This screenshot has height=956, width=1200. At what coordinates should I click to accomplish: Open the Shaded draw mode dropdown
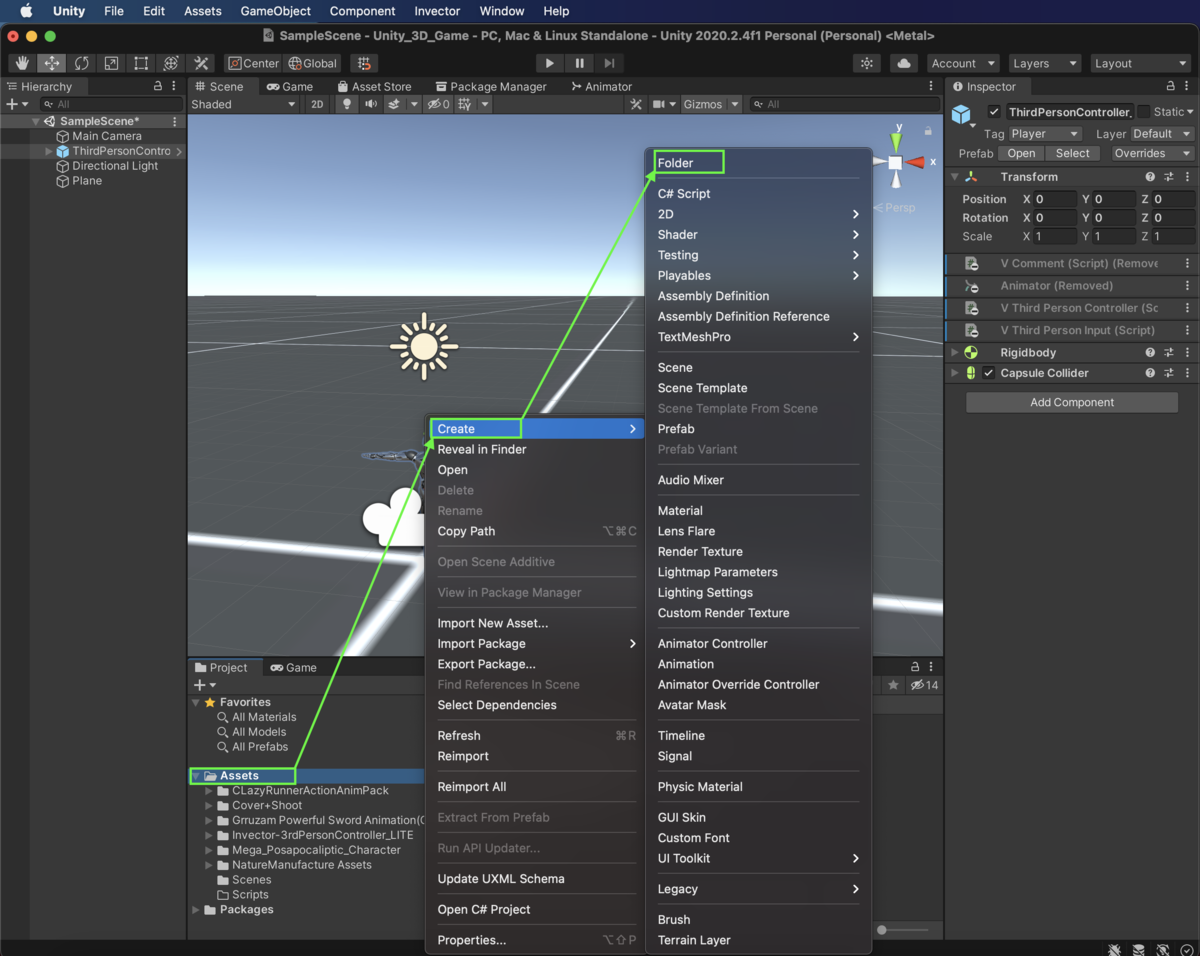pos(244,104)
